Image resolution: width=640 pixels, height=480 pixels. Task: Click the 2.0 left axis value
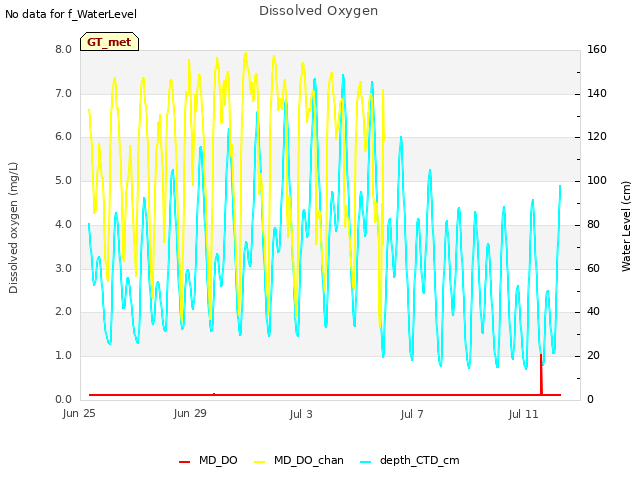pos(63,311)
